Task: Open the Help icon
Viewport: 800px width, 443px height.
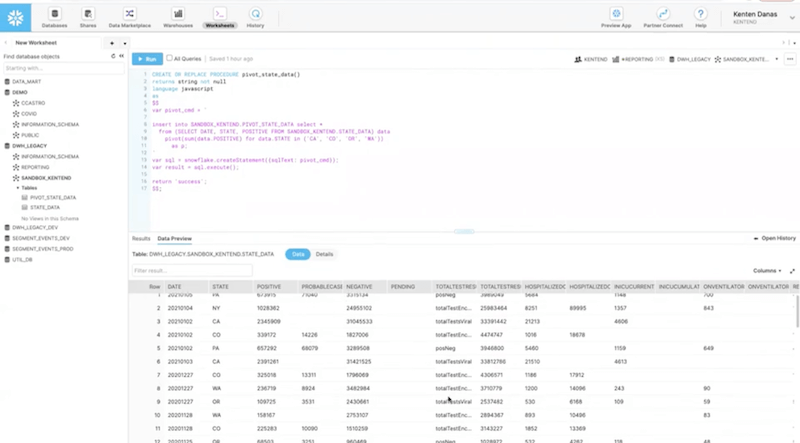Action: [700, 12]
